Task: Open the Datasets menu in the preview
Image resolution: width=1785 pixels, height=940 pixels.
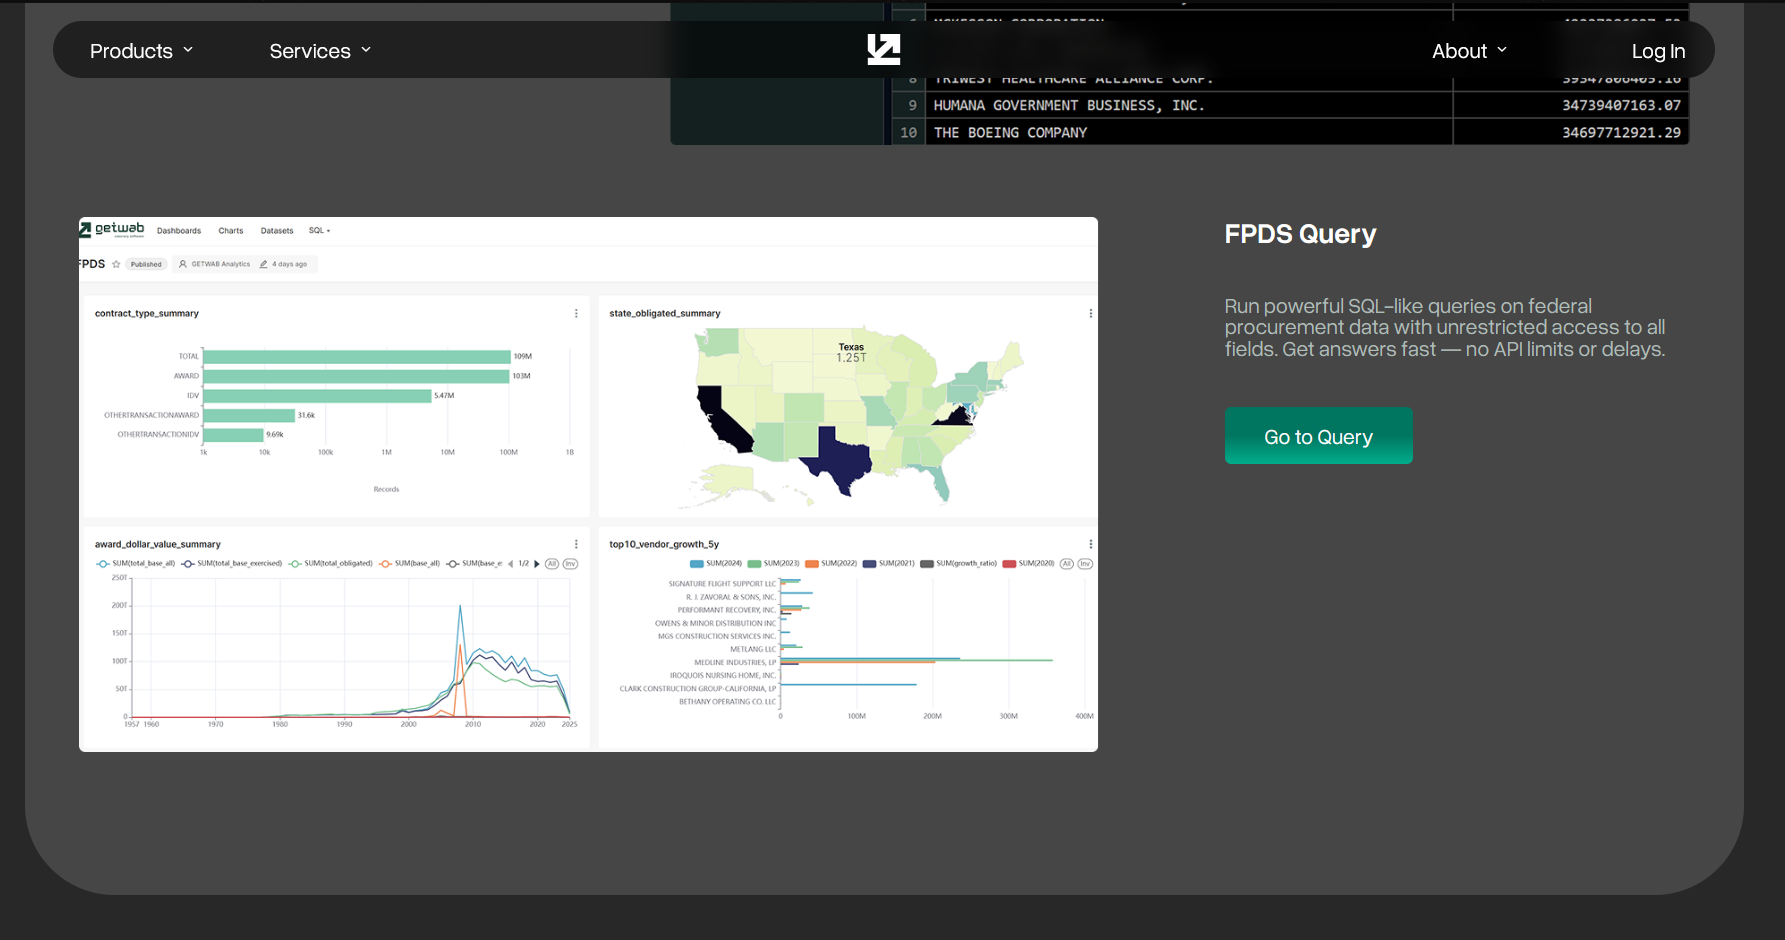Action: pyautogui.click(x=277, y=231)
